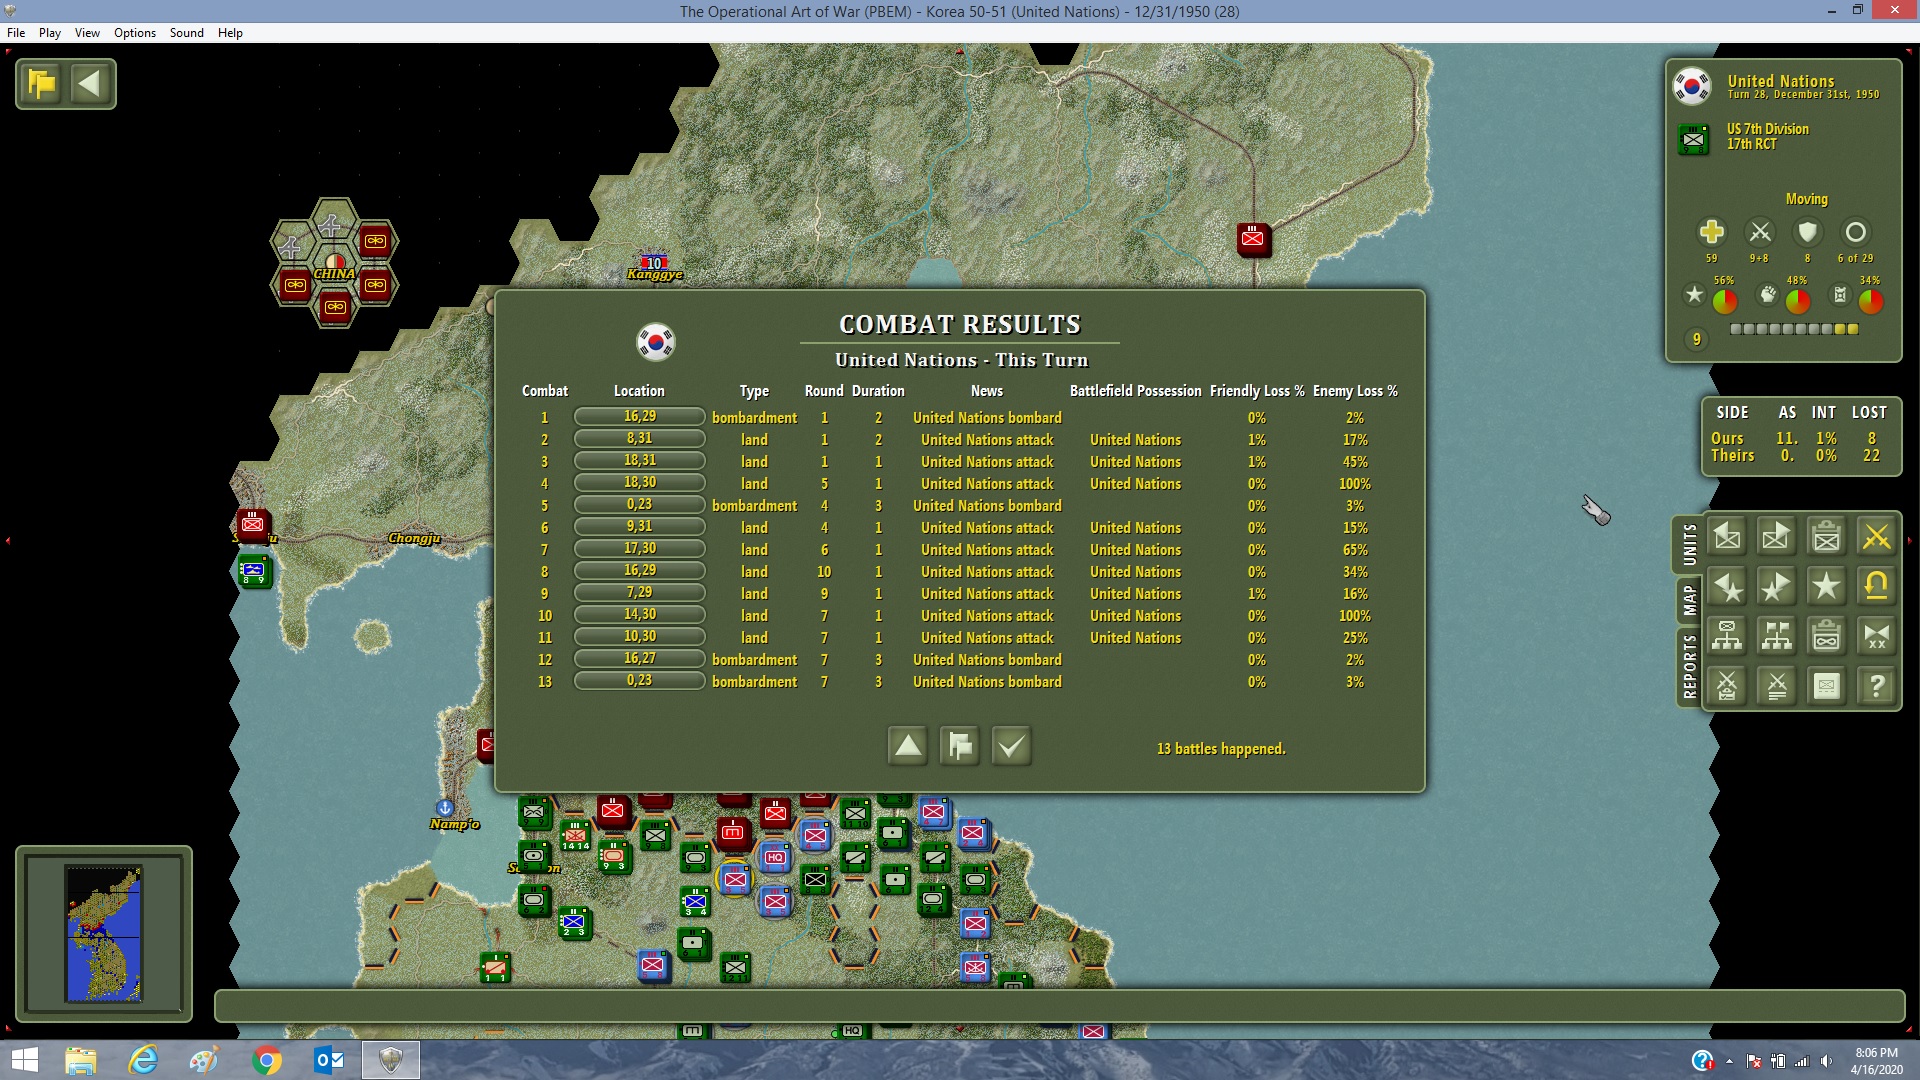Click the yellow crossed swords attack icon

coord(1877,537)
